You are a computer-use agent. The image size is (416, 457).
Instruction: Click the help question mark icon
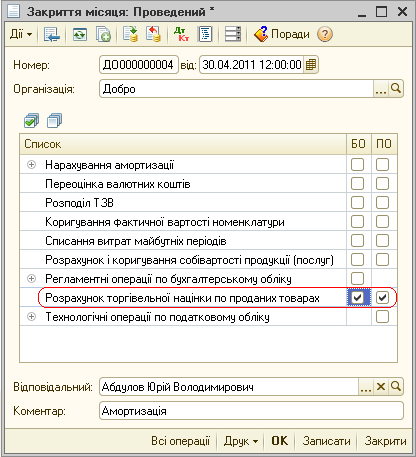point(325,34)
